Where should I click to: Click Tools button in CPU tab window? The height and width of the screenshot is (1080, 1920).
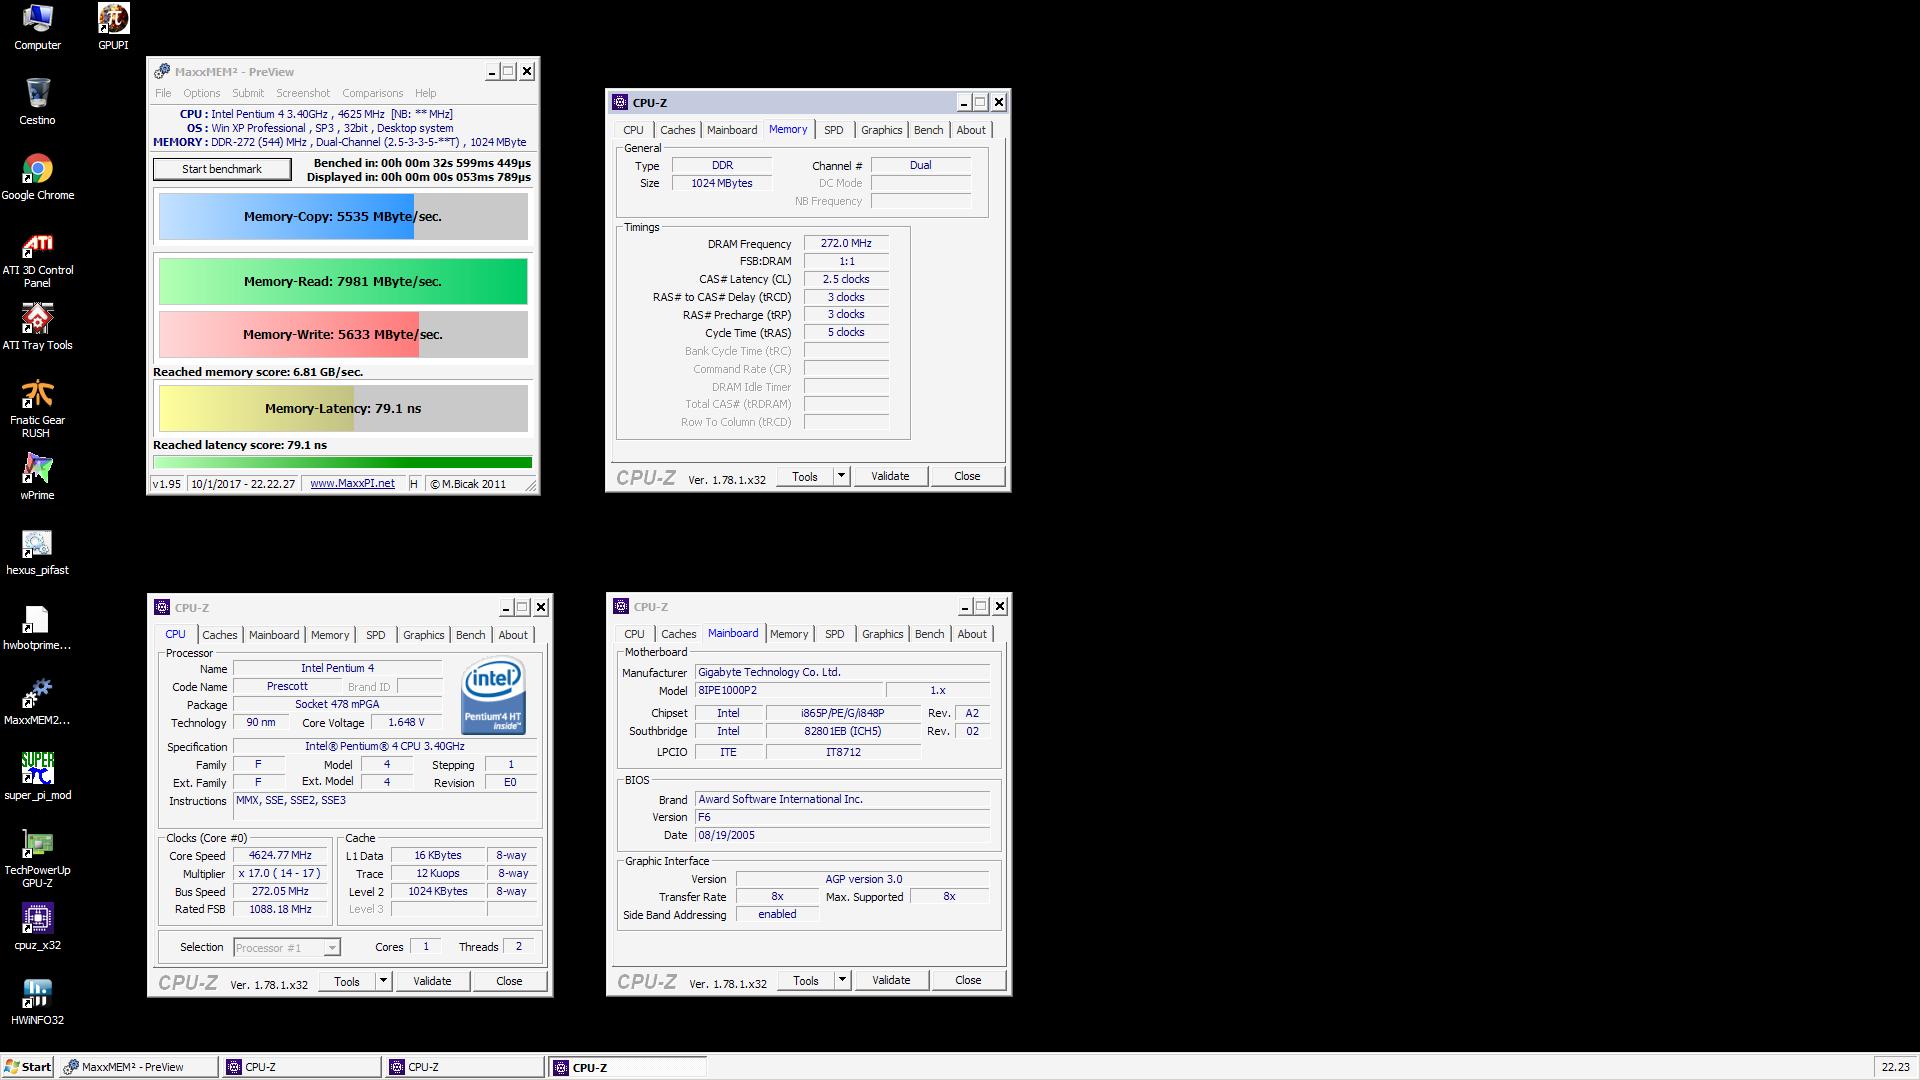[x=346, y=981]
